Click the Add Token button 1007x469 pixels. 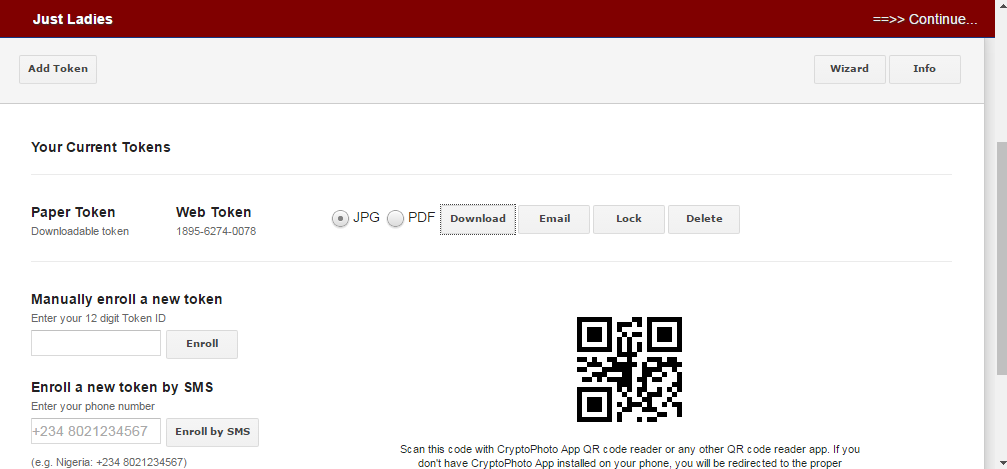coord(58,69)
